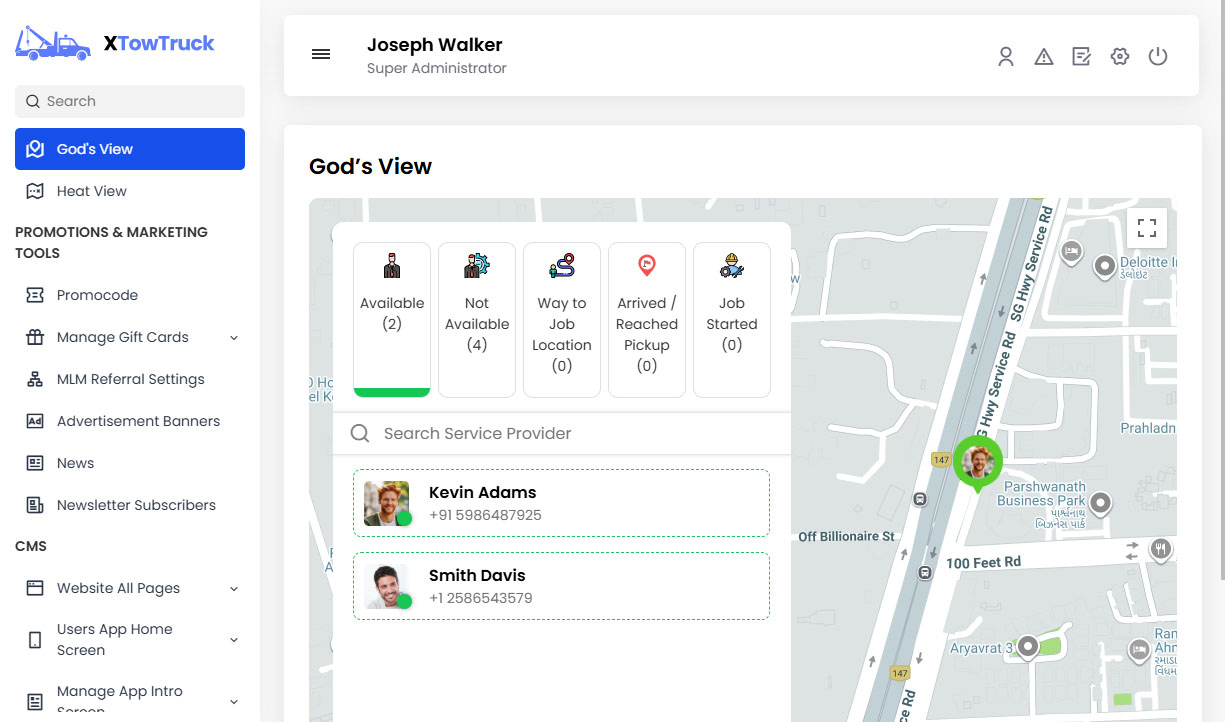Click the driver's green map marker
This screenshot has height=722, width=1225.
977,463
